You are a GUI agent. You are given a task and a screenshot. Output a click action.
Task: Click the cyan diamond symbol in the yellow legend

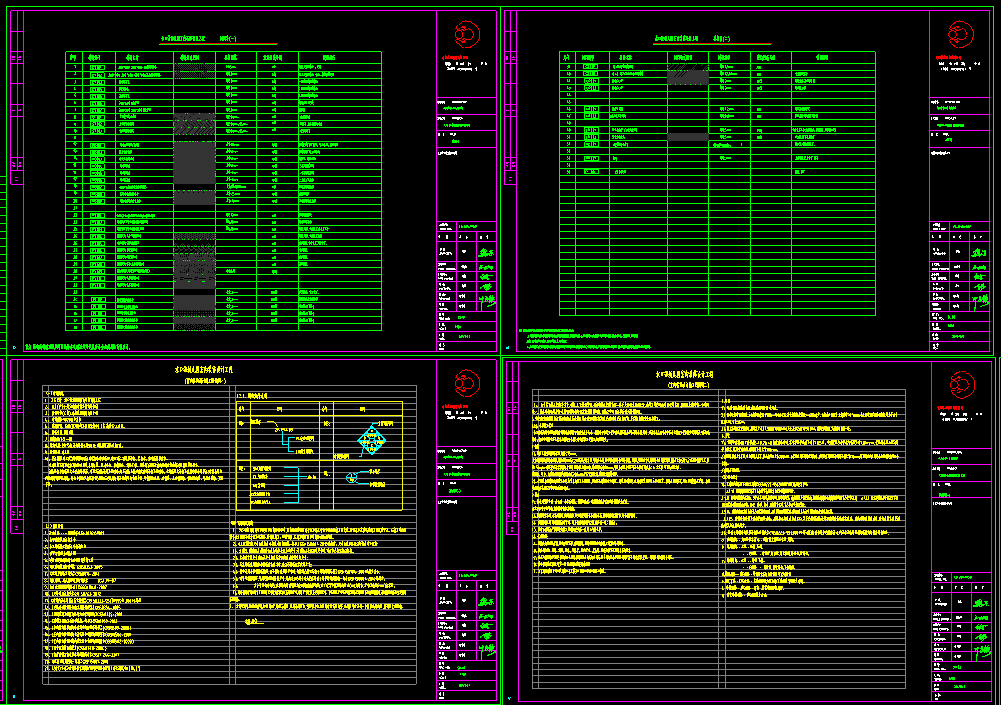(372, 438)
